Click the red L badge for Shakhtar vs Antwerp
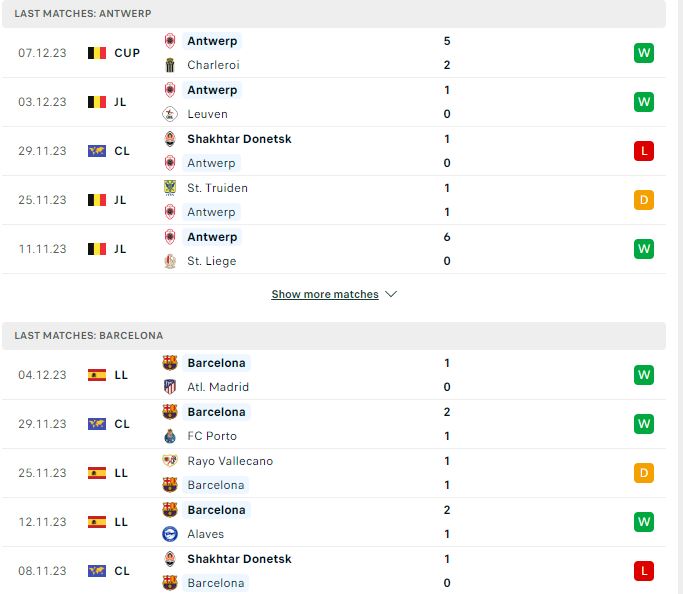The image size is (683, 594). click(644, 151)
